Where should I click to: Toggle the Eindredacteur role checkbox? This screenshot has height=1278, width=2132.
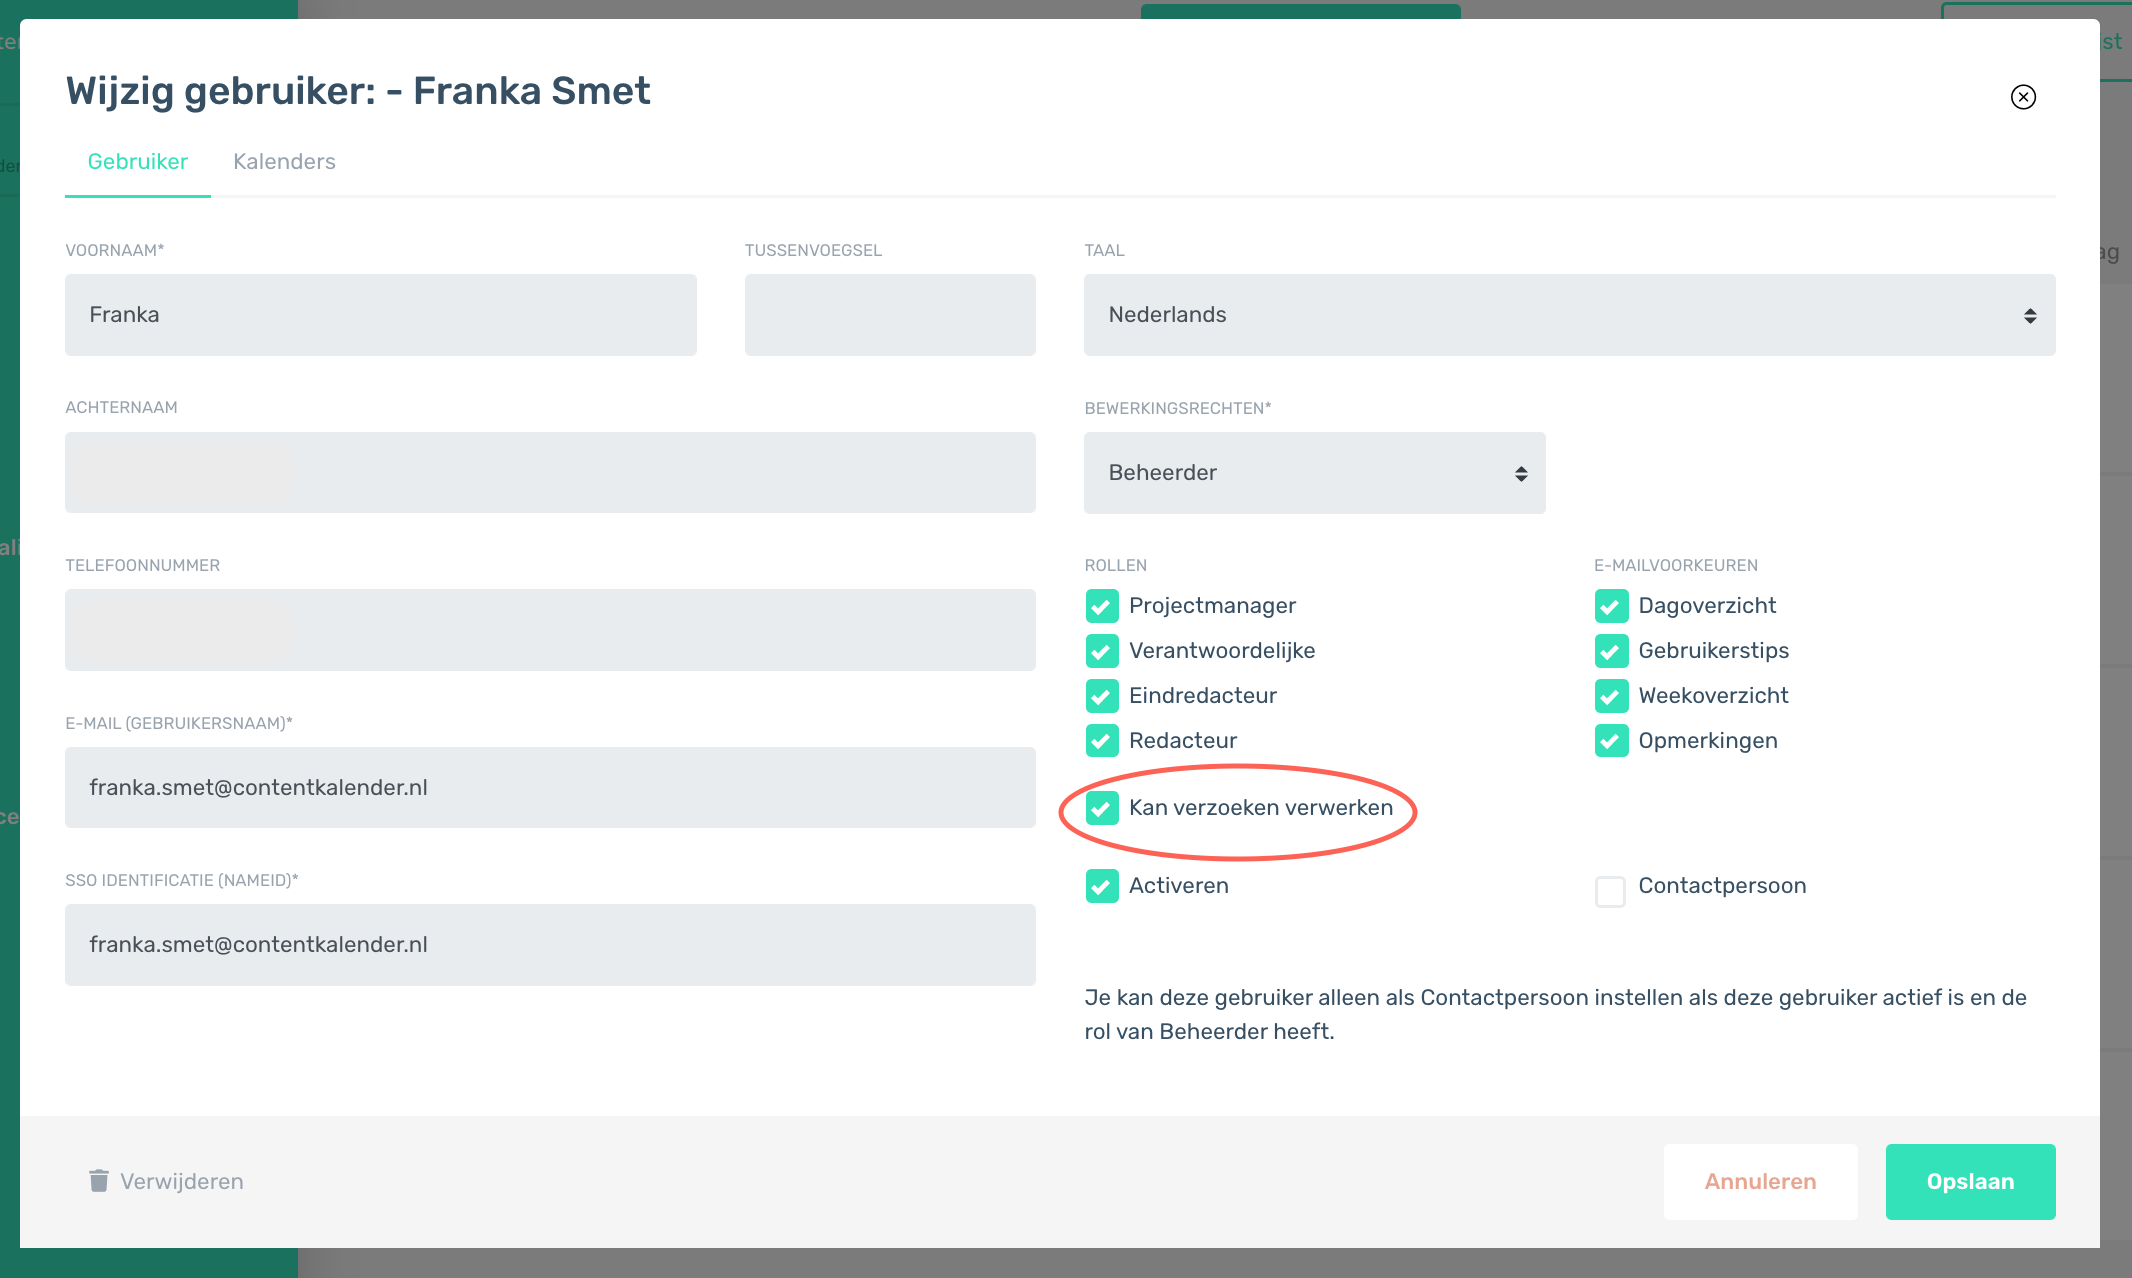point(1102,696)
